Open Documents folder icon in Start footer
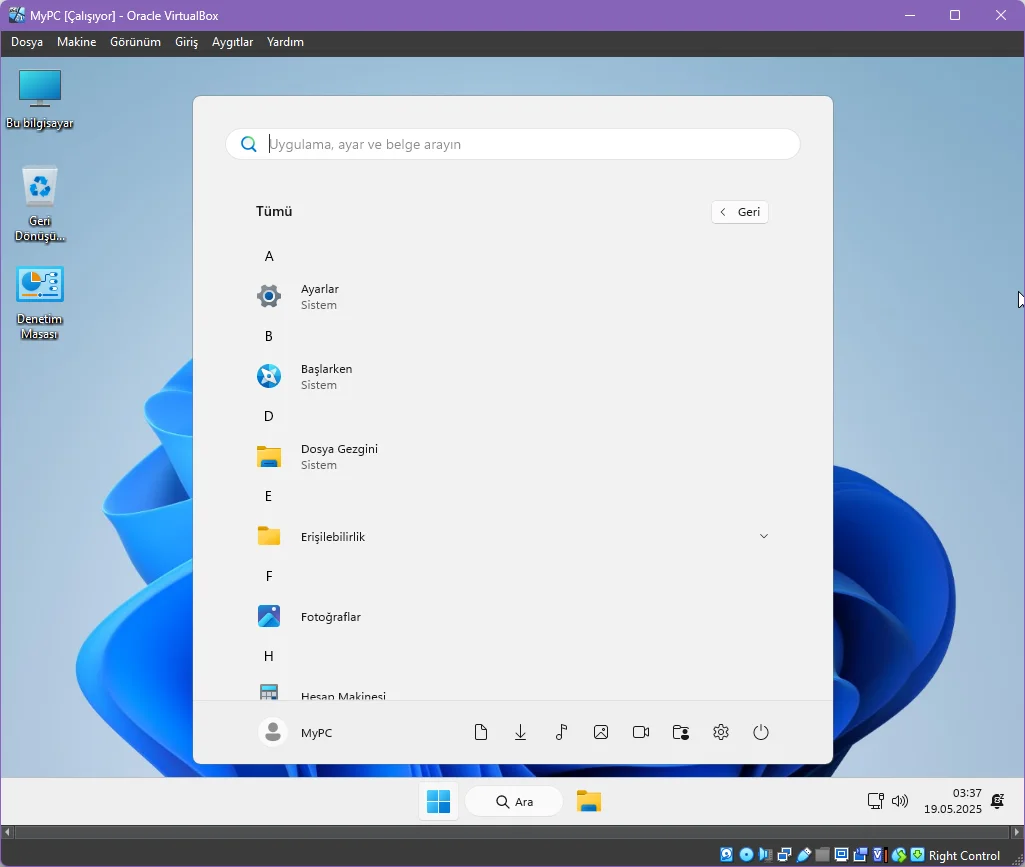Screen dimensions: 1025x867 point(480,732)
